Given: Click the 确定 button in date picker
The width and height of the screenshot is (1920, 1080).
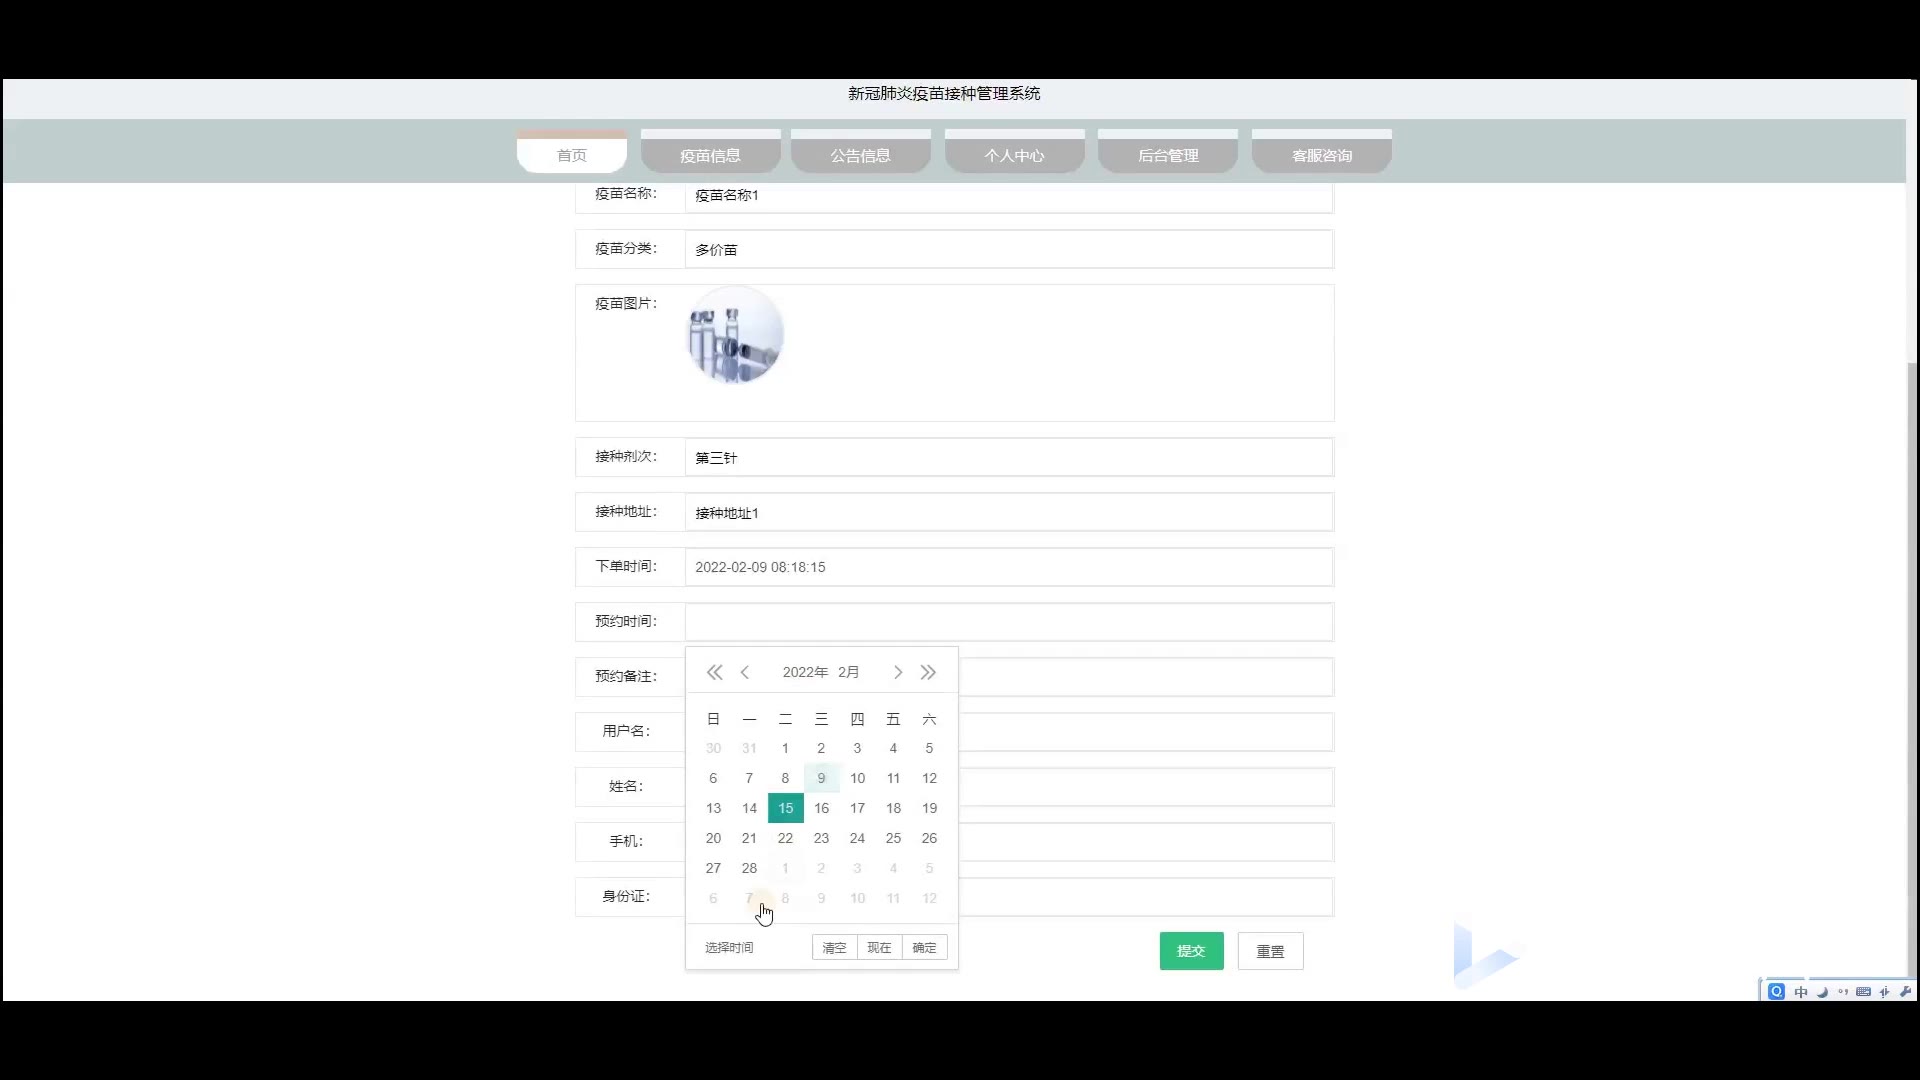Looking at the screenshot, I should pyautogui.click(x=924, y=947).
